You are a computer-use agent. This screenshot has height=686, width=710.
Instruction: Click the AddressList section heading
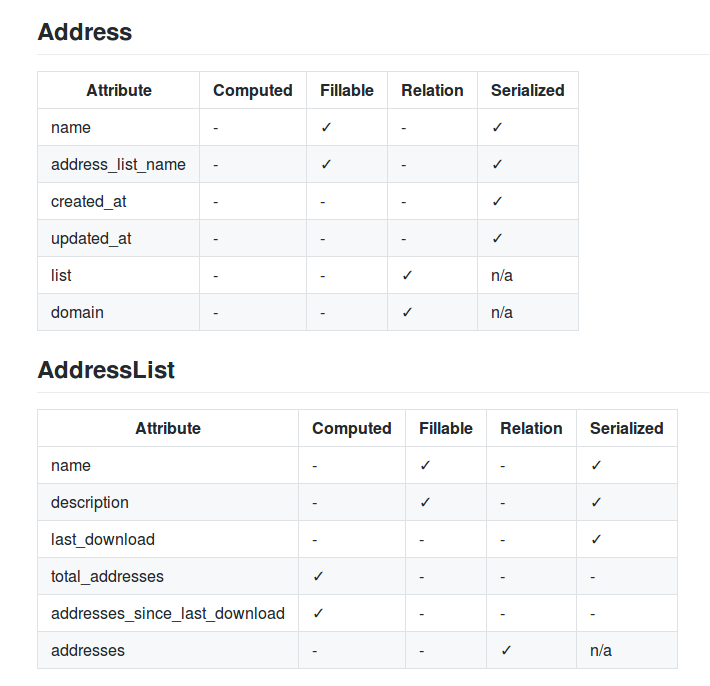pos(106,370)
